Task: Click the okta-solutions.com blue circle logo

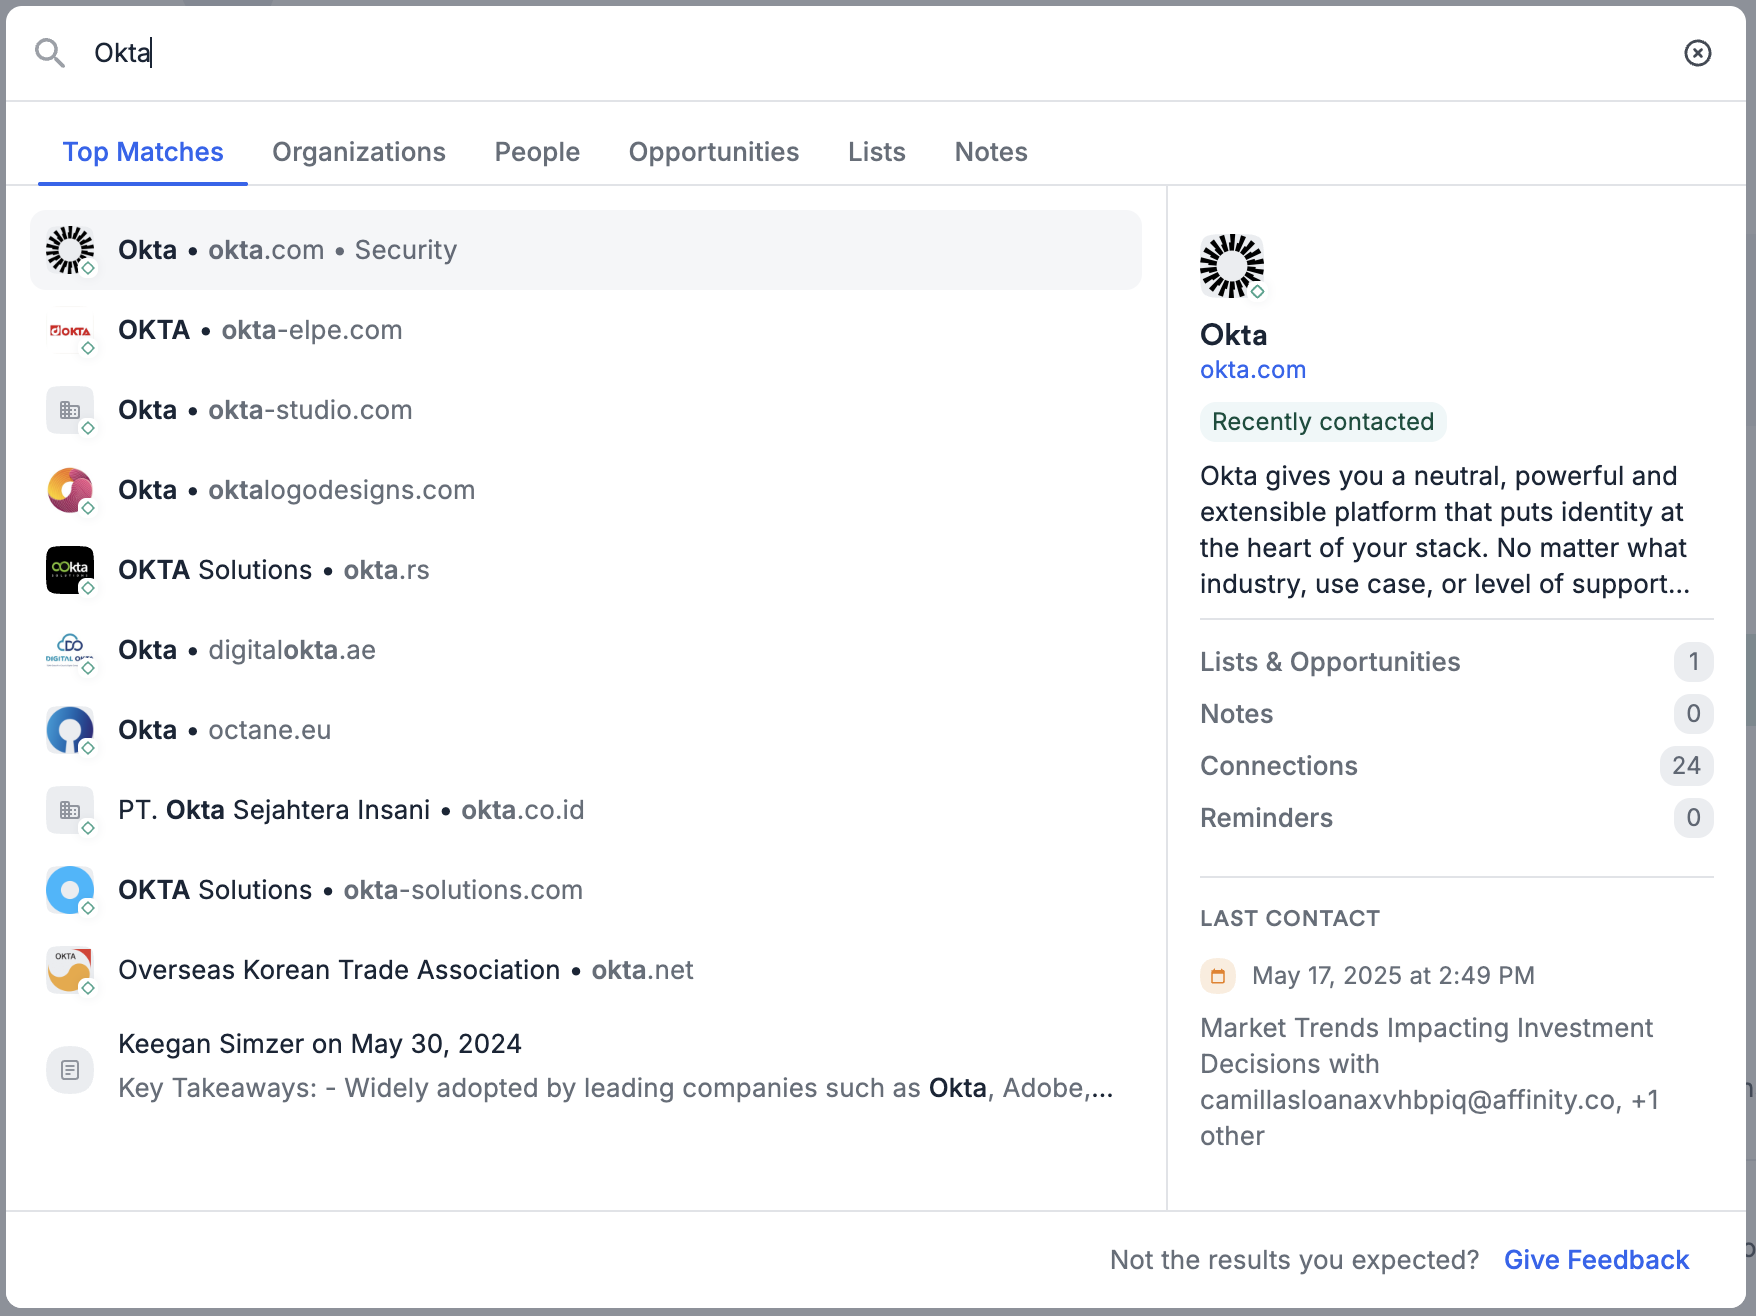Action: [70, 890]
